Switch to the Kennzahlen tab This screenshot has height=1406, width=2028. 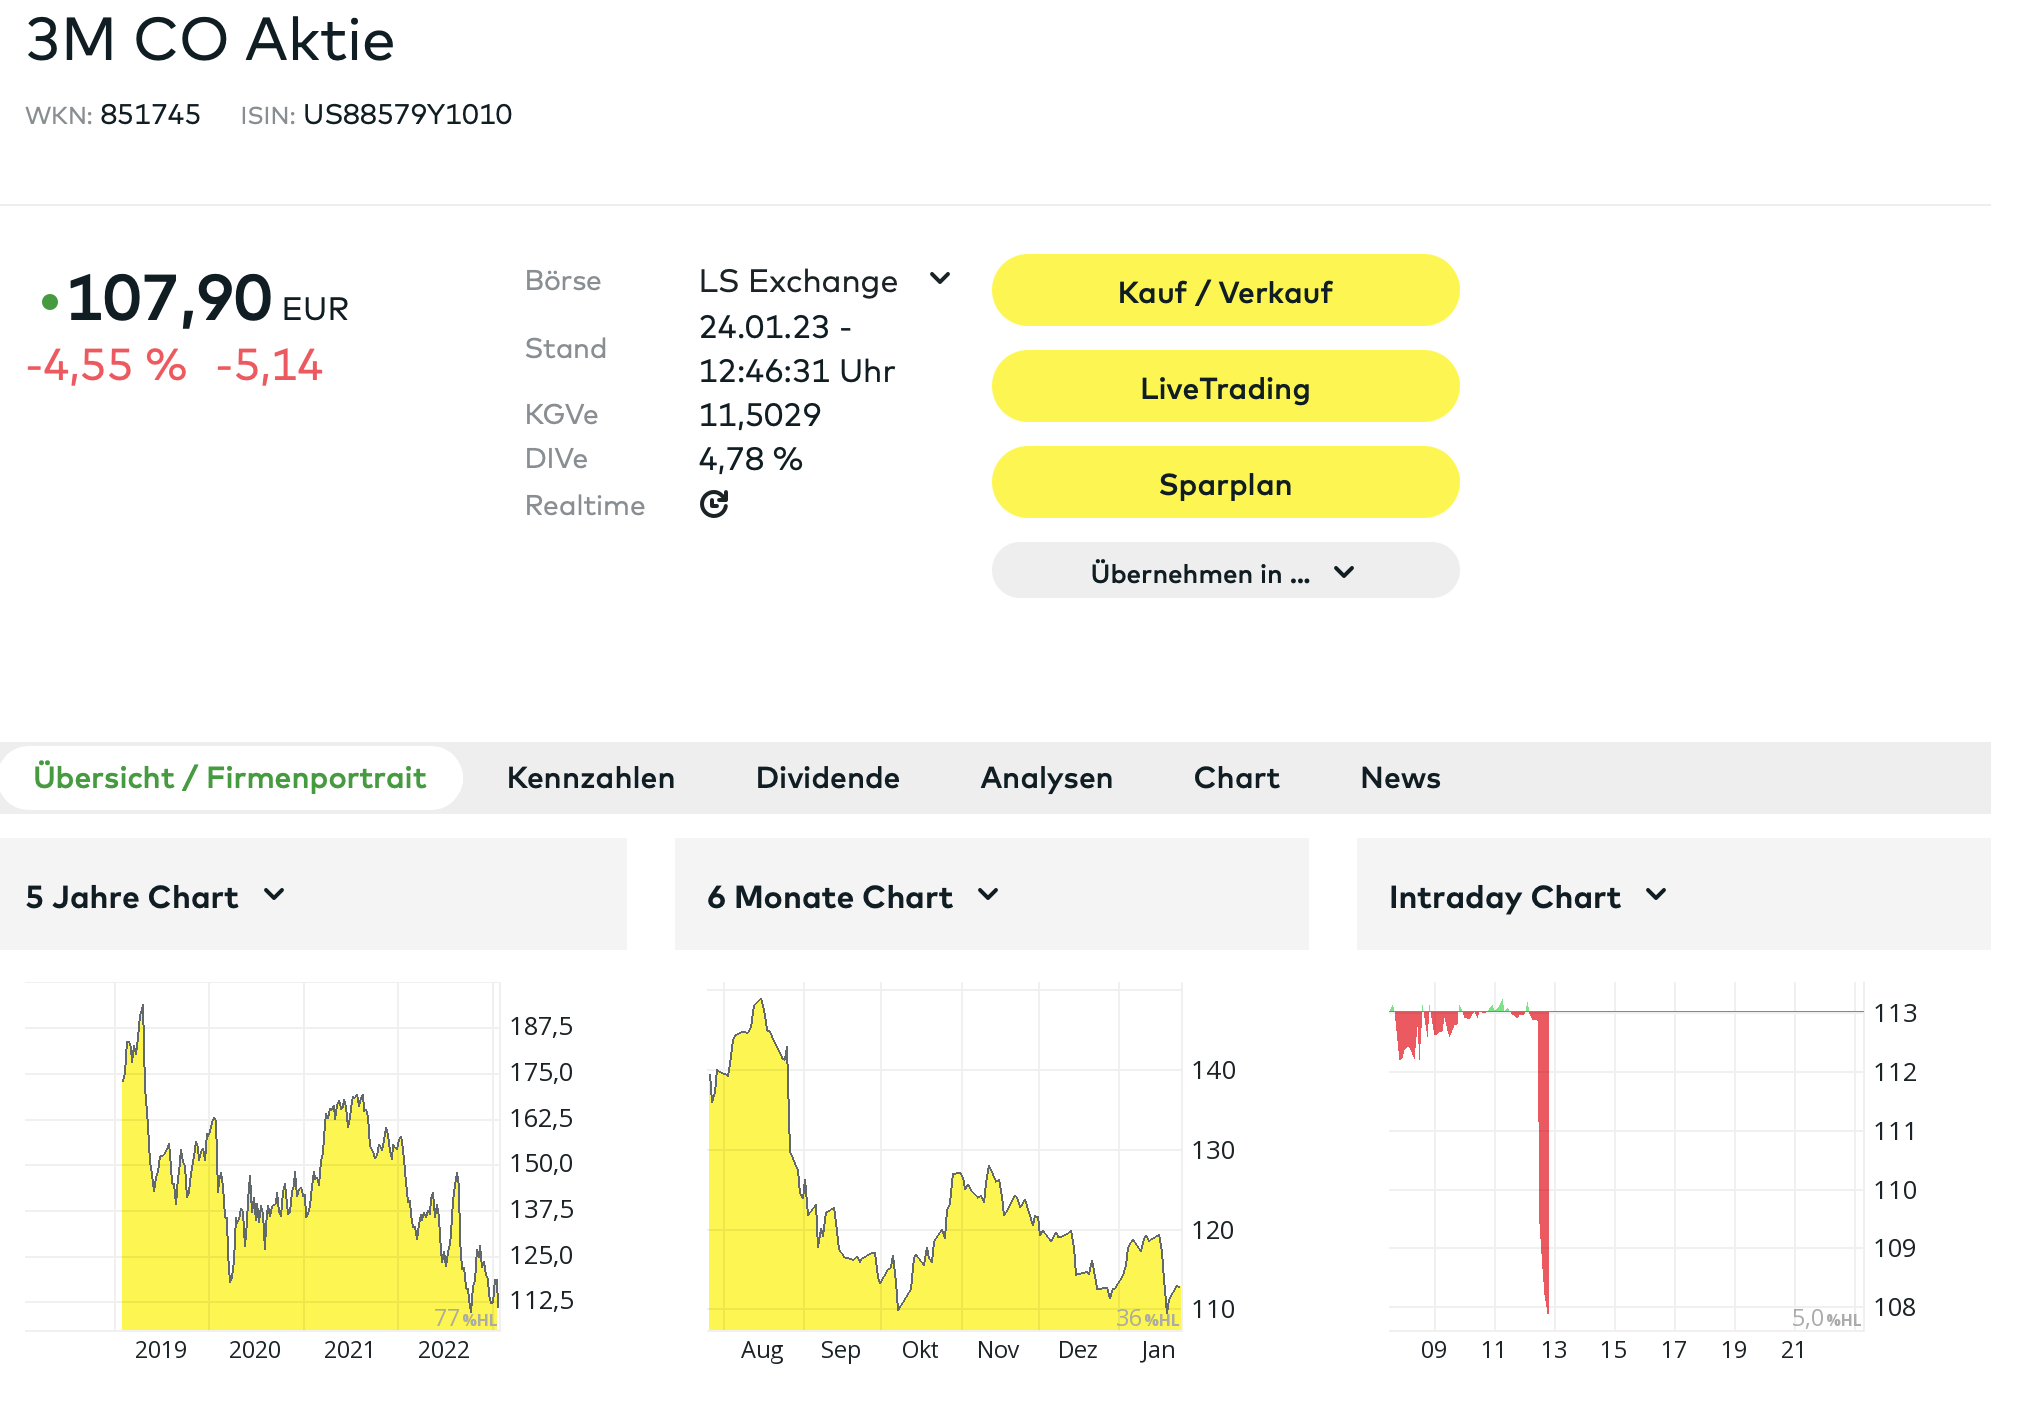pyautogui.click(x=590, y=778)
